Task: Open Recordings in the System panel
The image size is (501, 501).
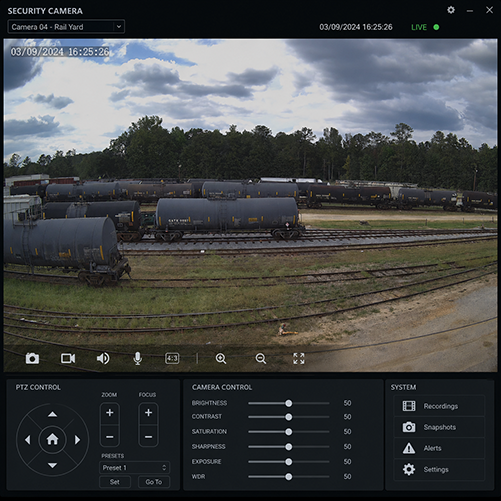Action: pos(439,406)
